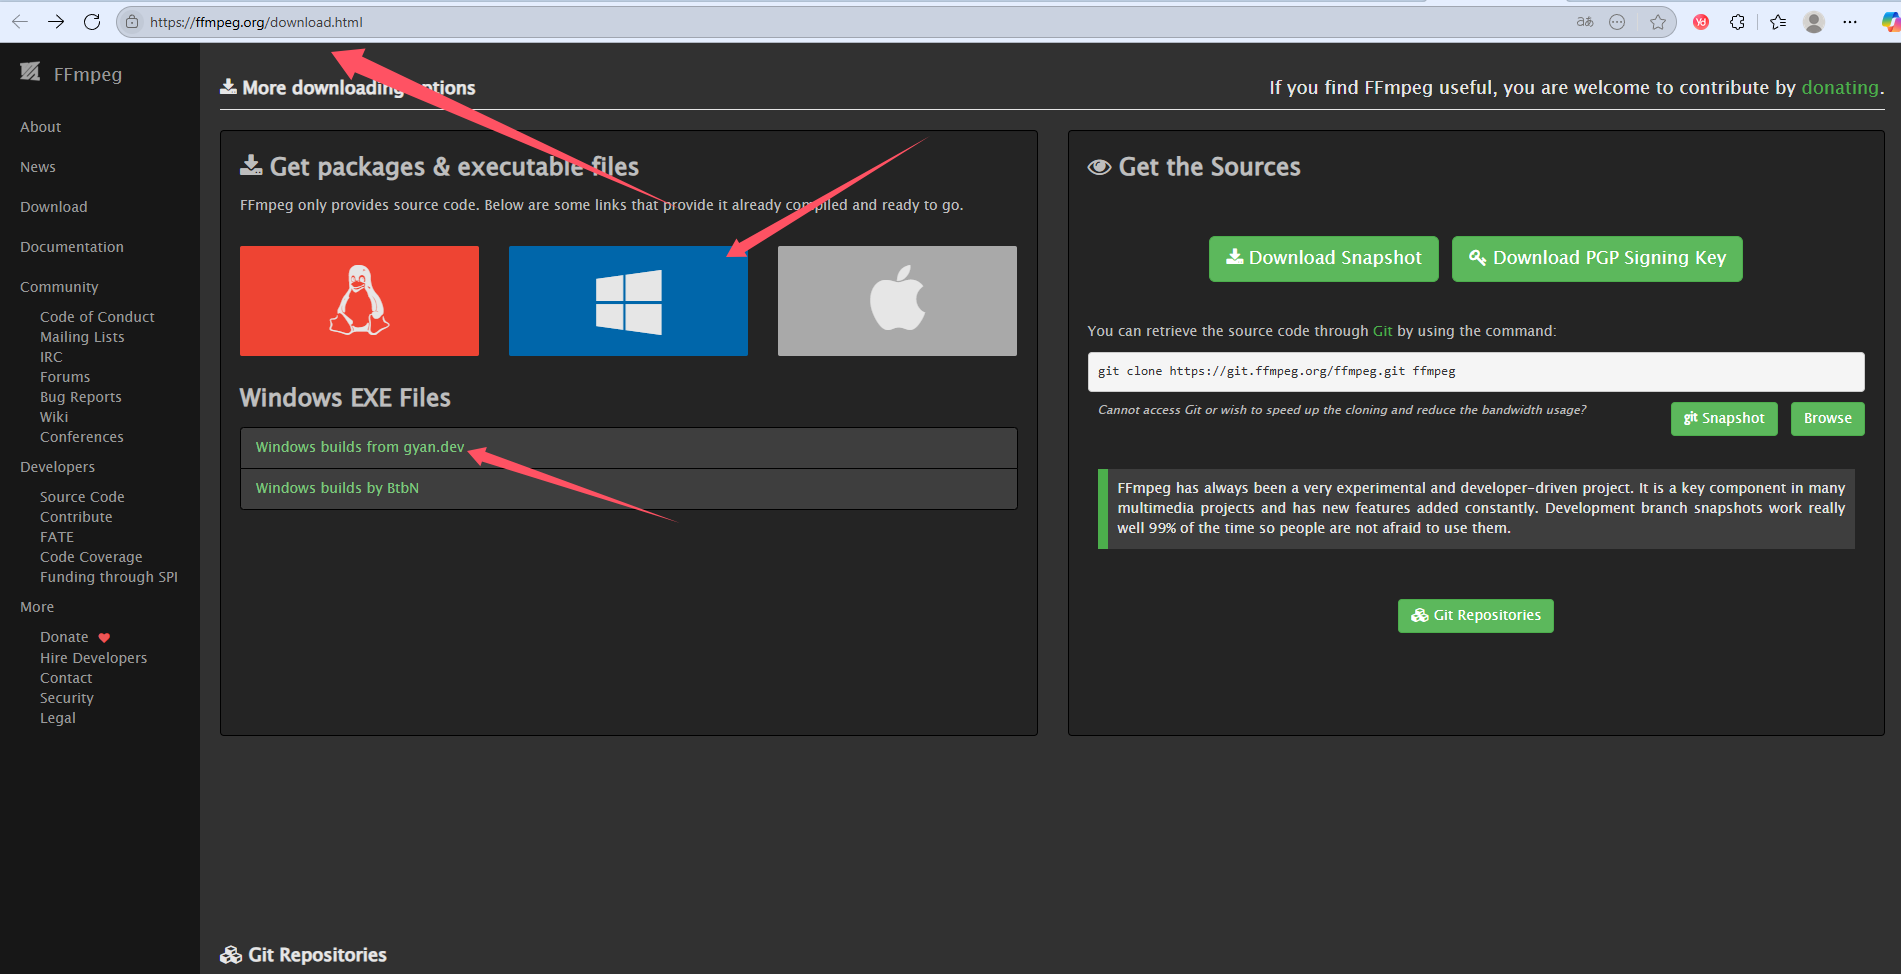Open Legal link in sidebar
This screenshot has width=1901, height=974.
[x=58, y=718]
